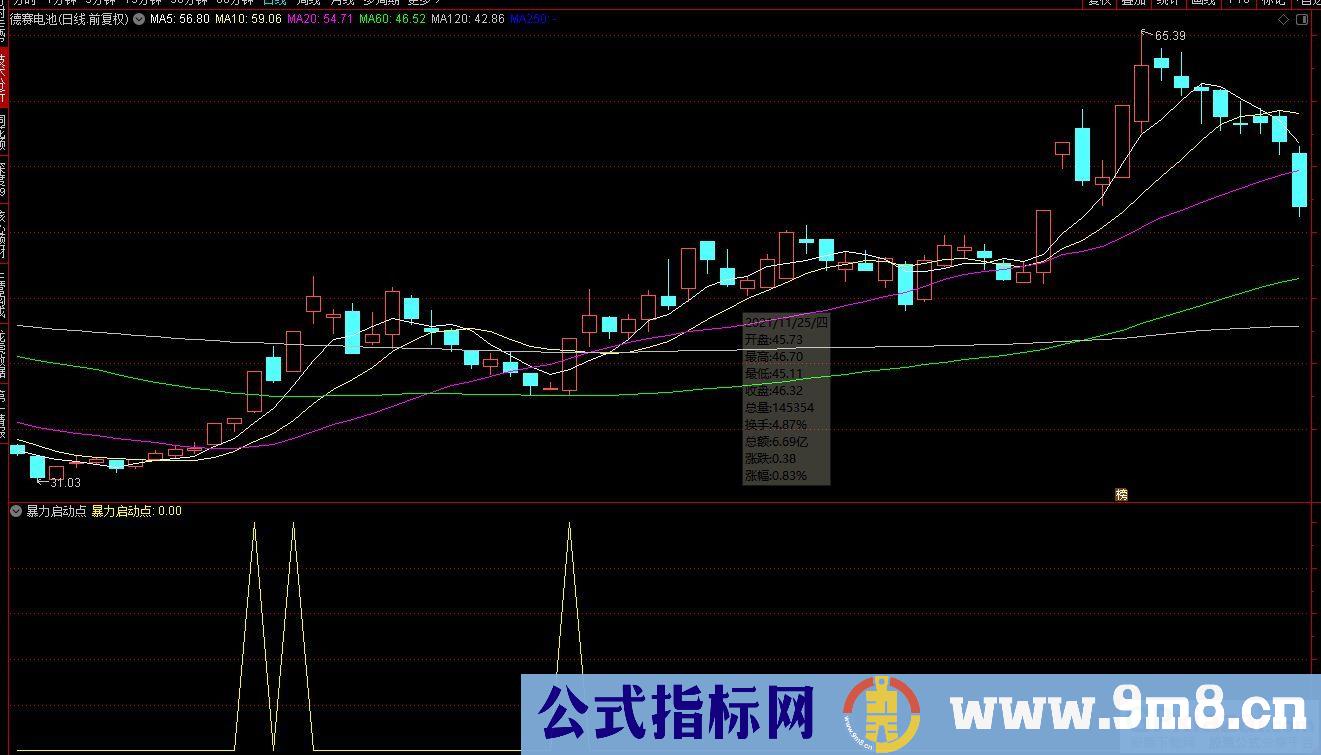Click the blue MA250 label
The width and height of the screenshot is (1321, 755).
pos(534,19)
